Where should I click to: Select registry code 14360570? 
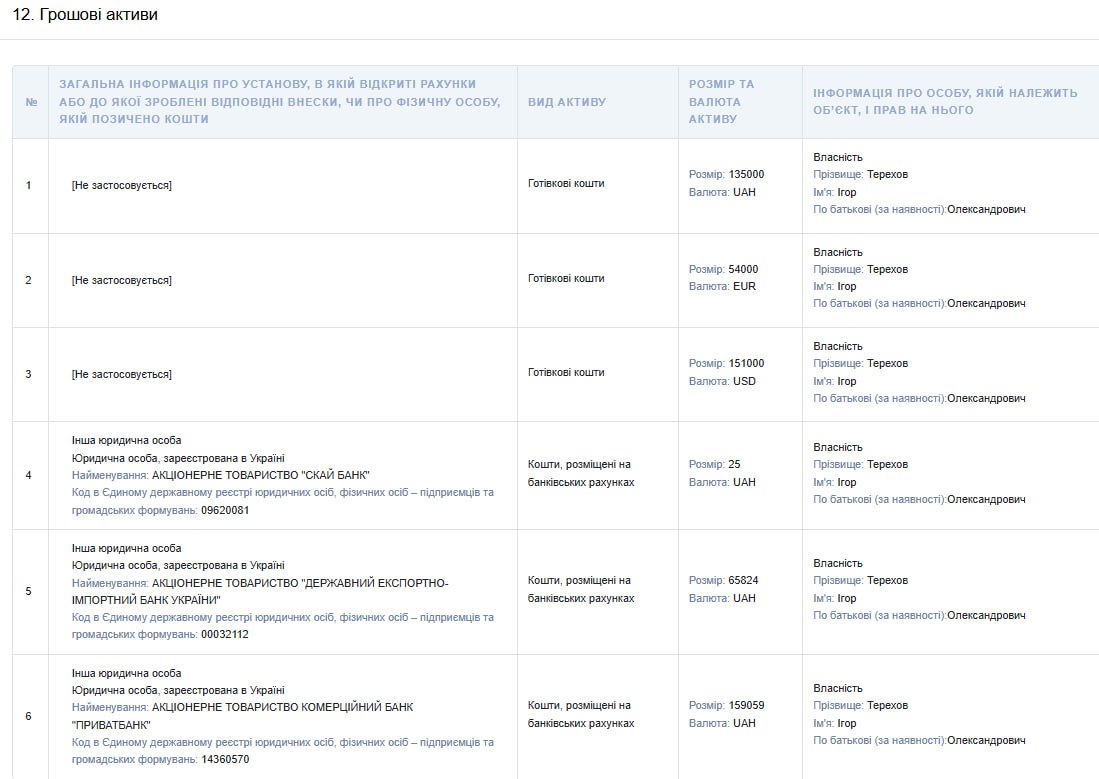pyautogui.click(x=225, y=759)
